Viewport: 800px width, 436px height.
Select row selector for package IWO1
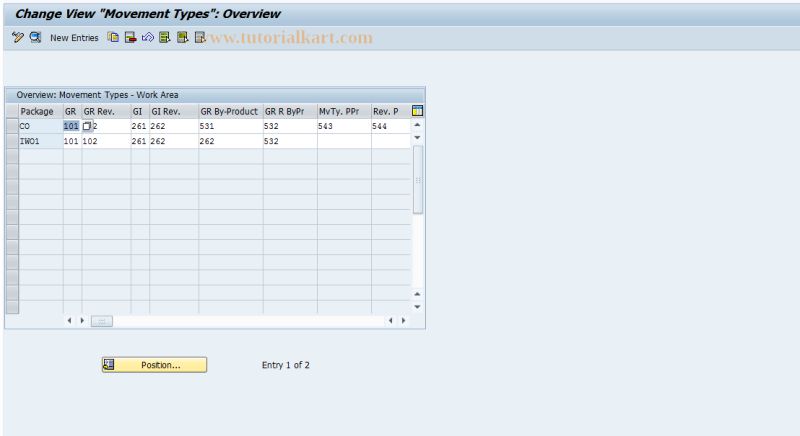coord(12,141)
